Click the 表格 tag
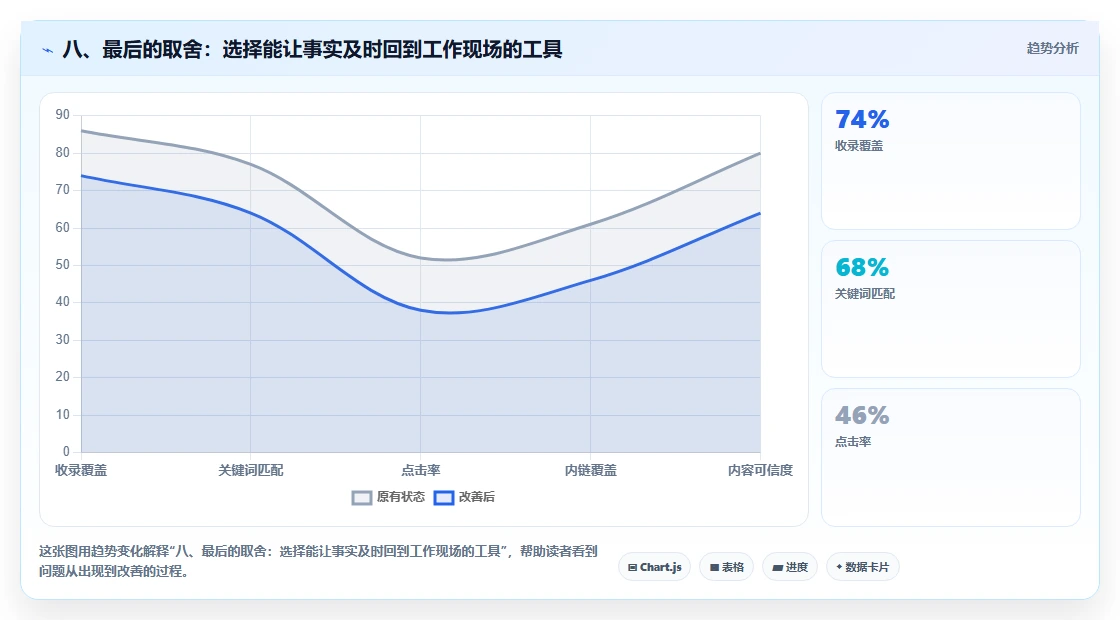 point(726,567)
